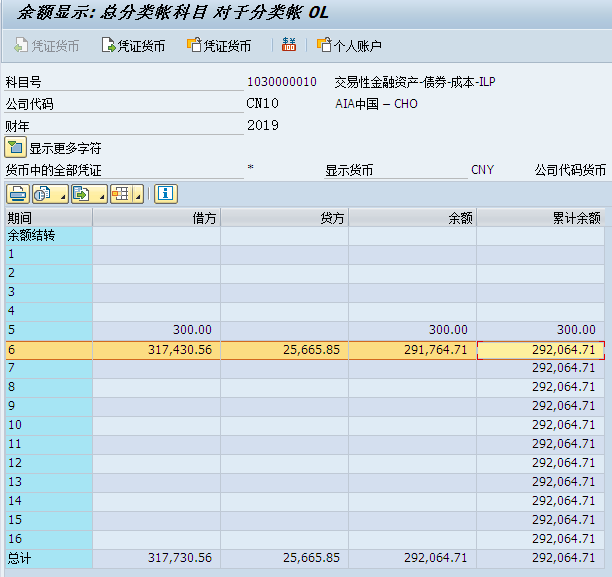Click total credit 25,665.85 in 总计 row

311,558
